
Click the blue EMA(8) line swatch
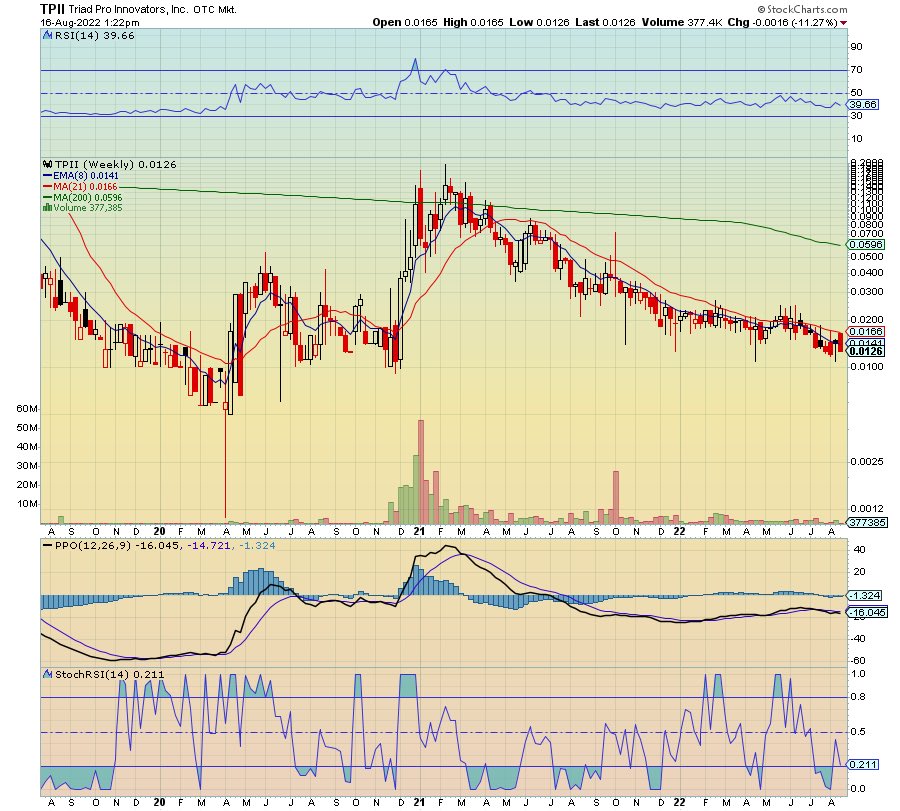48,176
